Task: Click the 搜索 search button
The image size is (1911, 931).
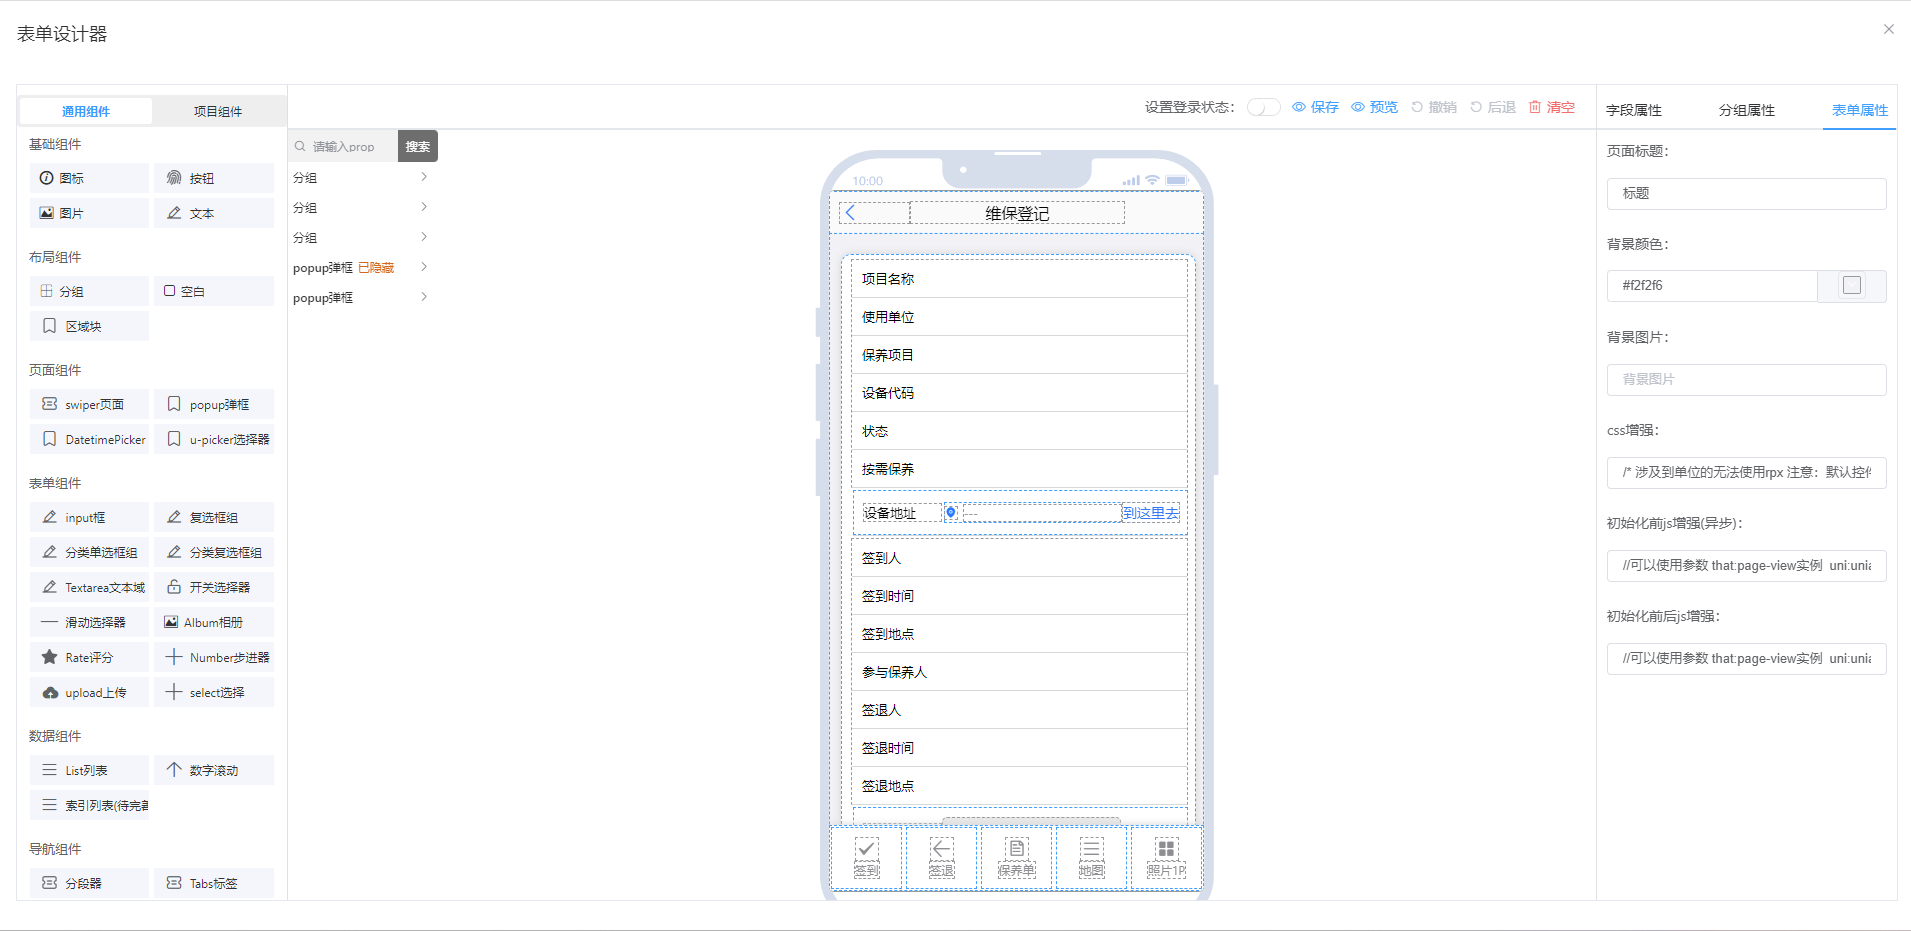Action: pyautogui.click(x=417, y=146)
